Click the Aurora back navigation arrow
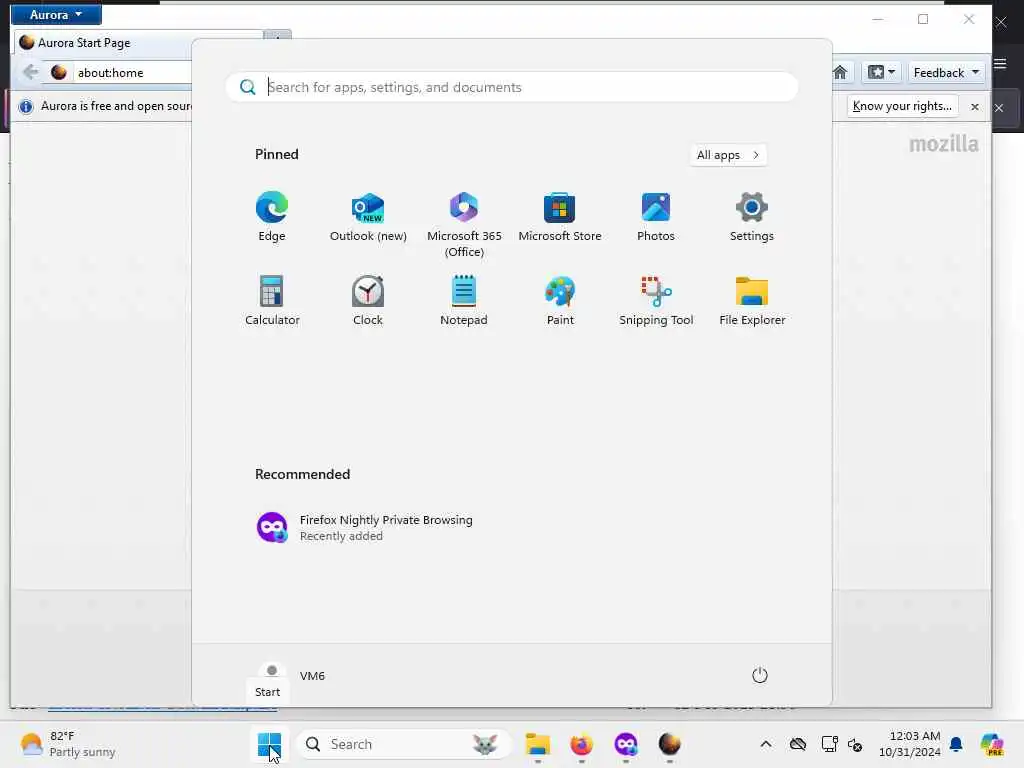 point(30,72)
